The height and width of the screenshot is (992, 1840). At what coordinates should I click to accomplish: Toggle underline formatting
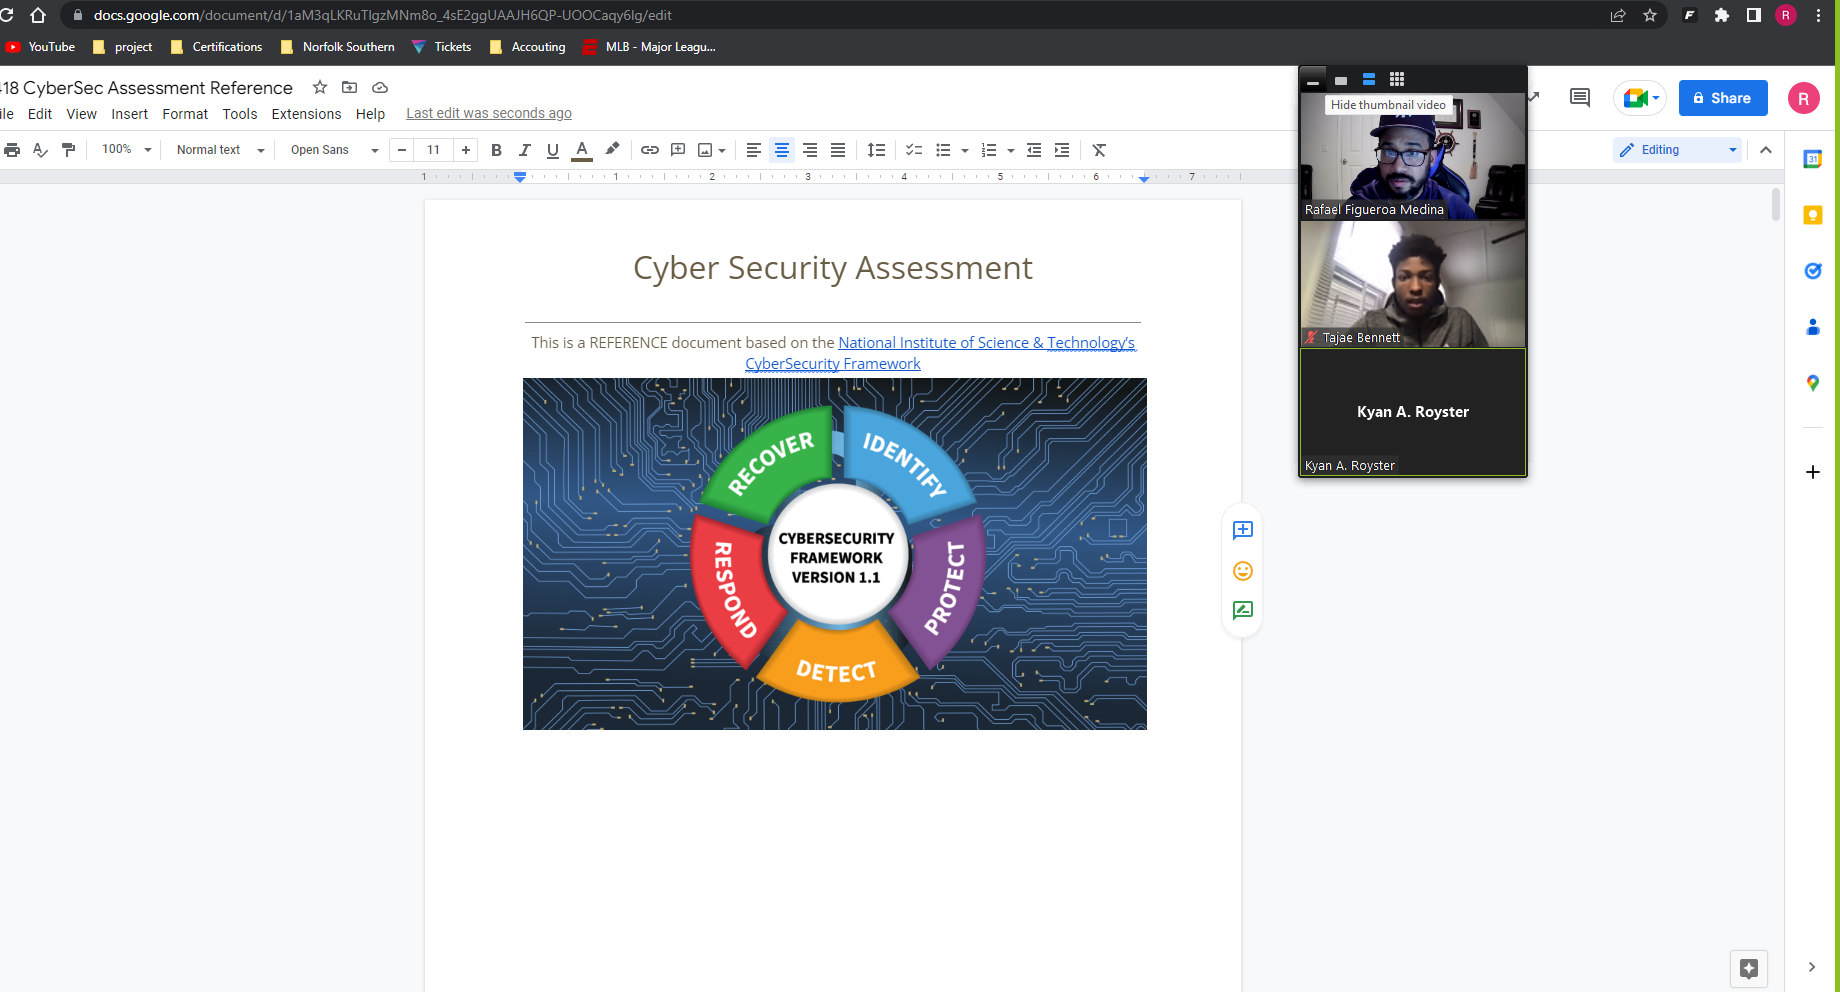point(552,150)
